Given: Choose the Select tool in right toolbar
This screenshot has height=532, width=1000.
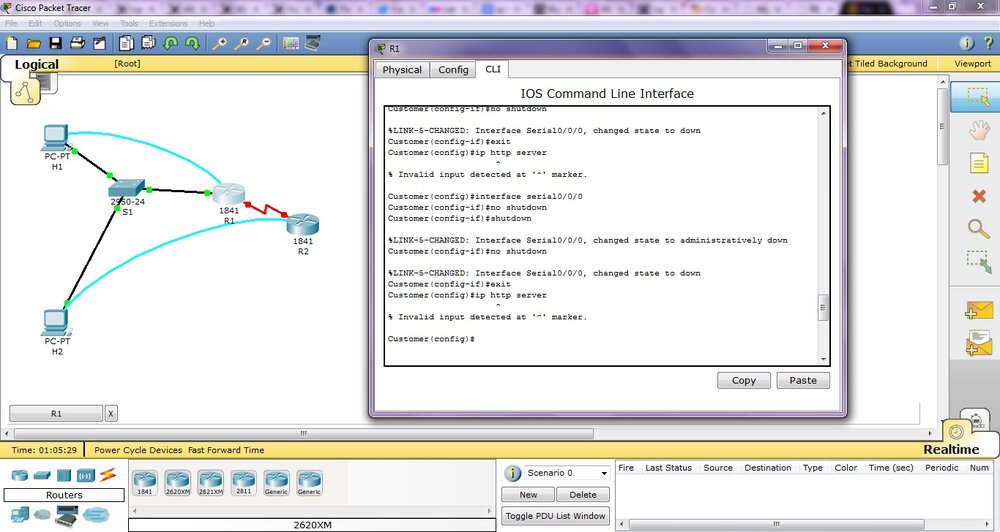Looking at the screenshot, I should (977, 97).
